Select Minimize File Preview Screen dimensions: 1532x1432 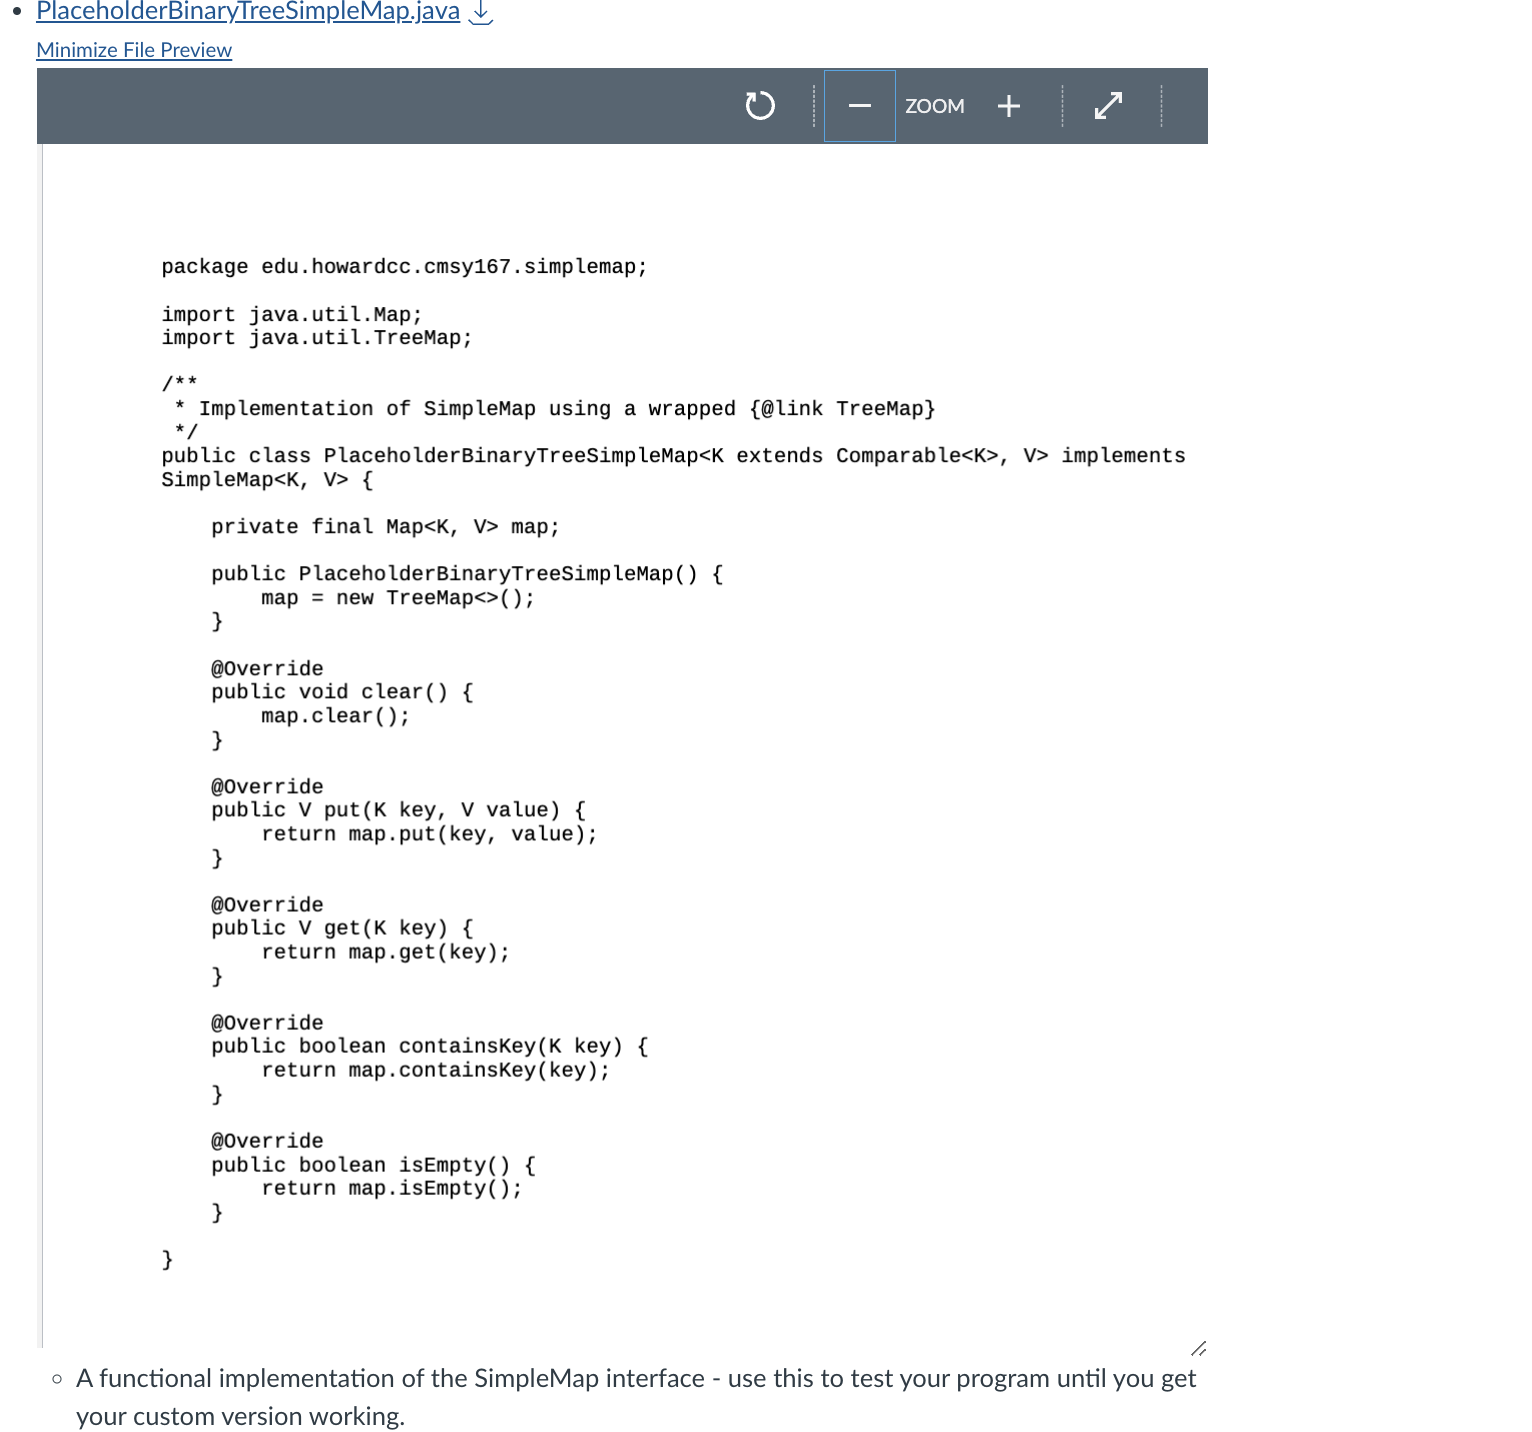133,49
